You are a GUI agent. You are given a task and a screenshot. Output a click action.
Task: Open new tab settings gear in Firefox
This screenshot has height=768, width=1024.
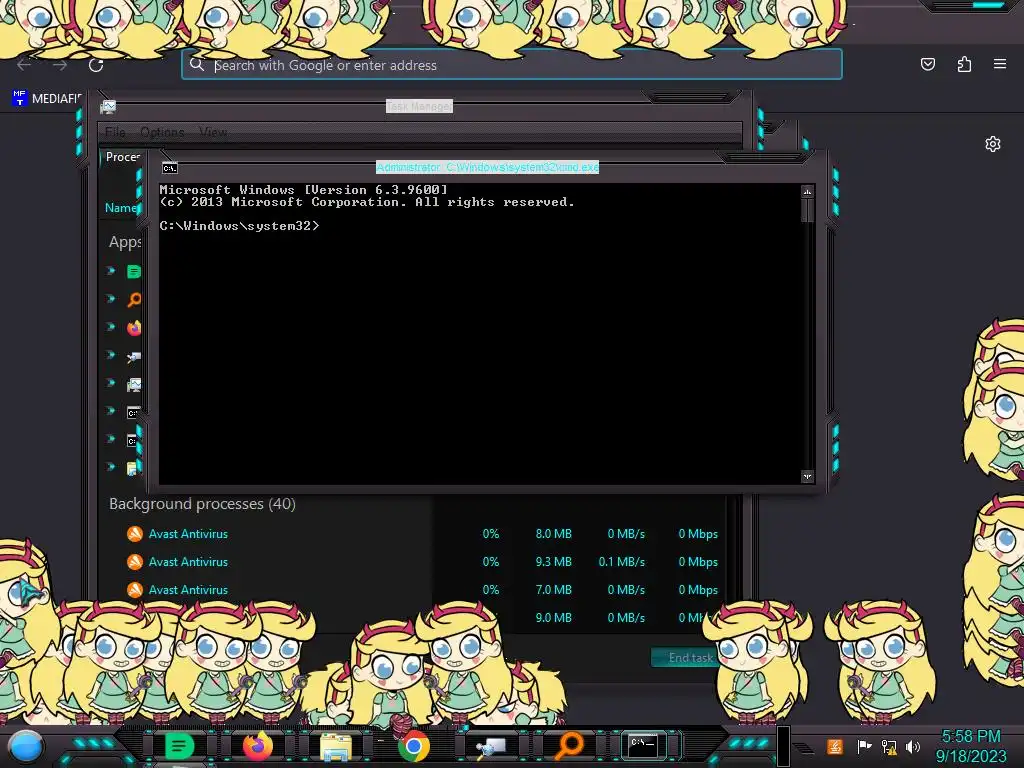coord(993,144)
